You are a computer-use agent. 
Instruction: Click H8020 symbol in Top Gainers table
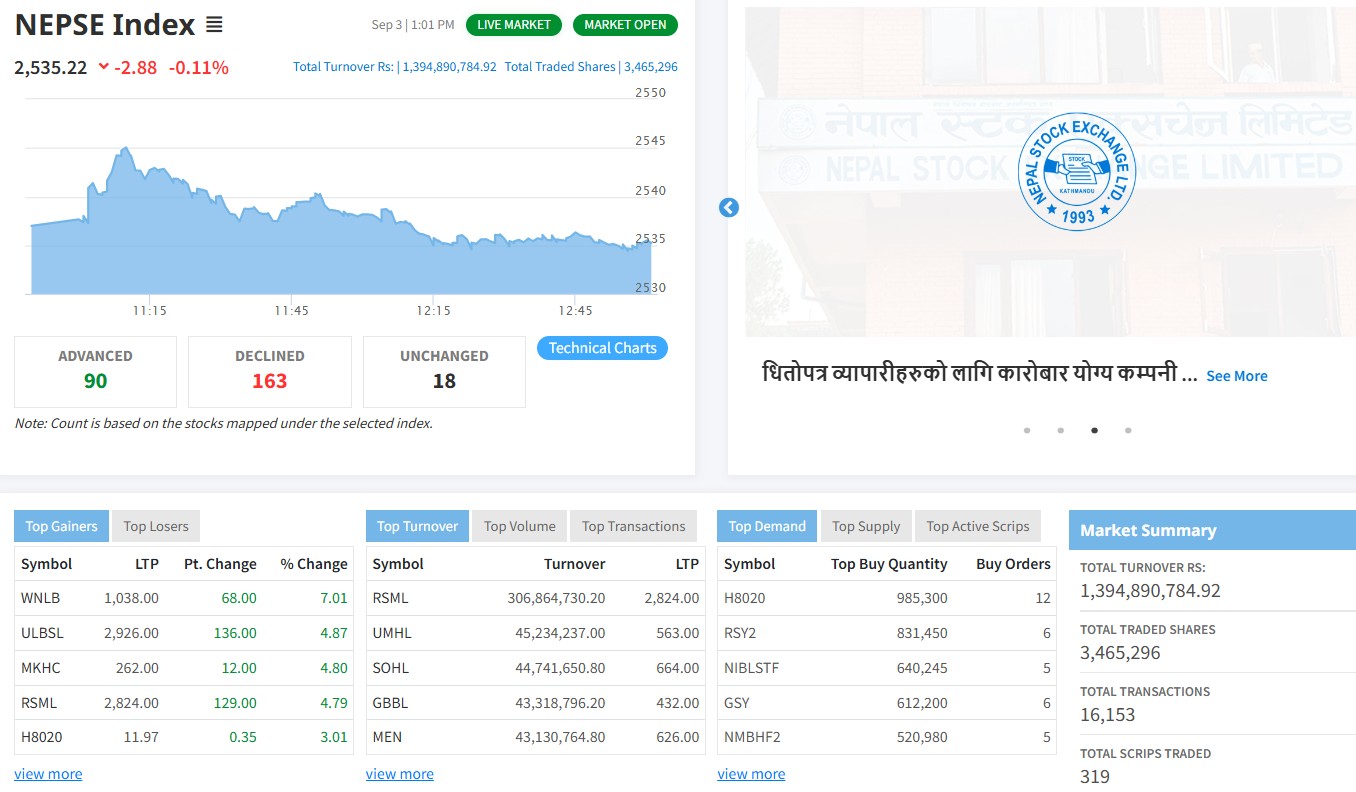(x=42, y=738)
